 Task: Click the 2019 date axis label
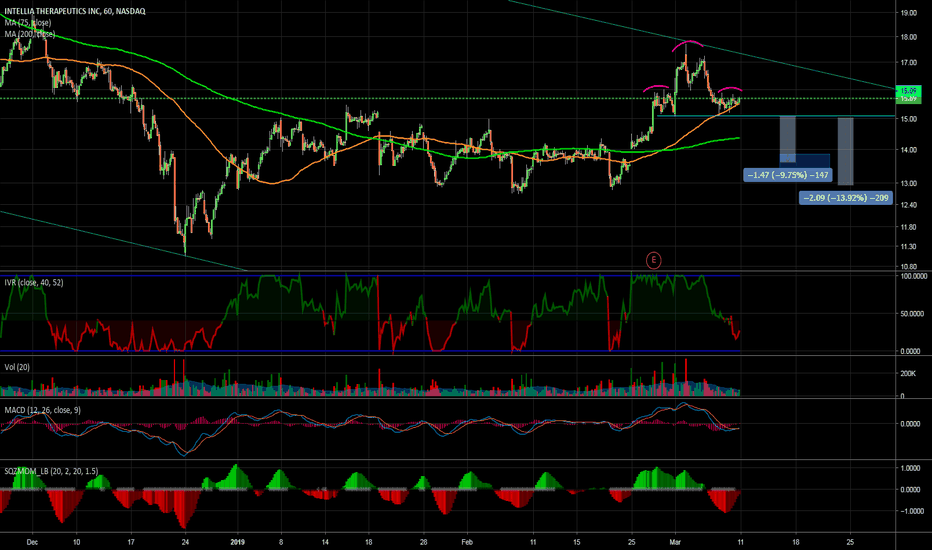(237, 542)
